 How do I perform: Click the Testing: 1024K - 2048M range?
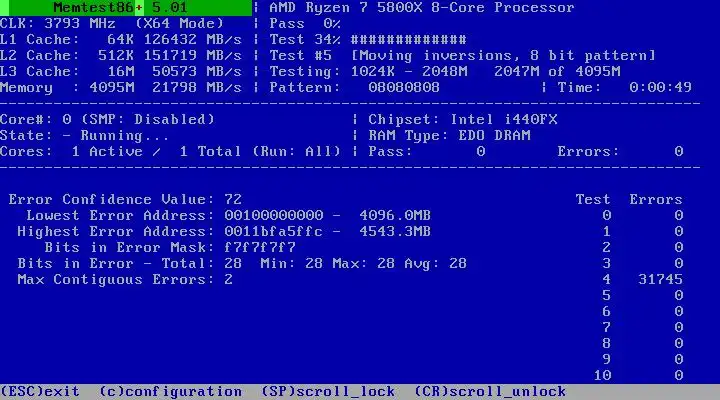[368, 72]
